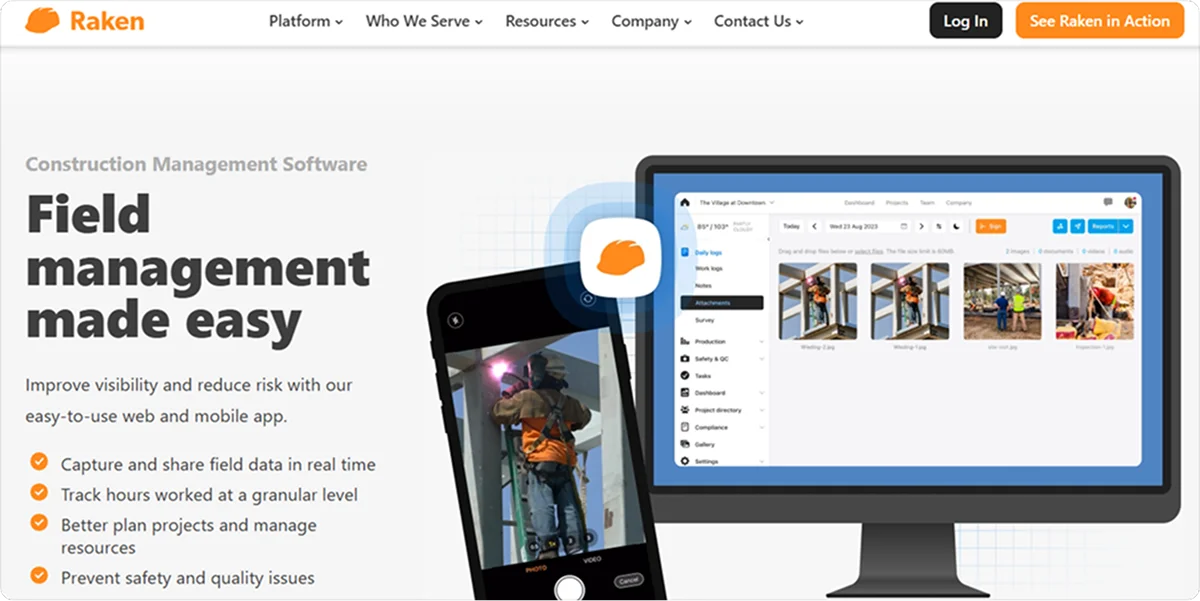Switch to the Projects tab in the app

click(x=897, y=203)
